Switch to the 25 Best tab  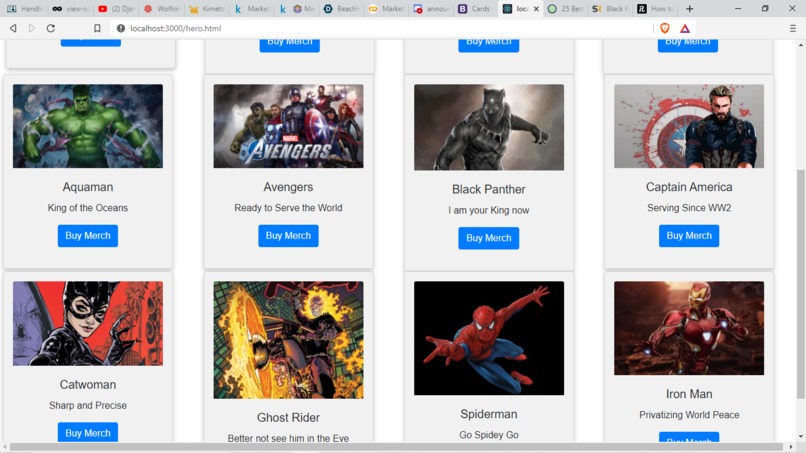coord(565,9)
